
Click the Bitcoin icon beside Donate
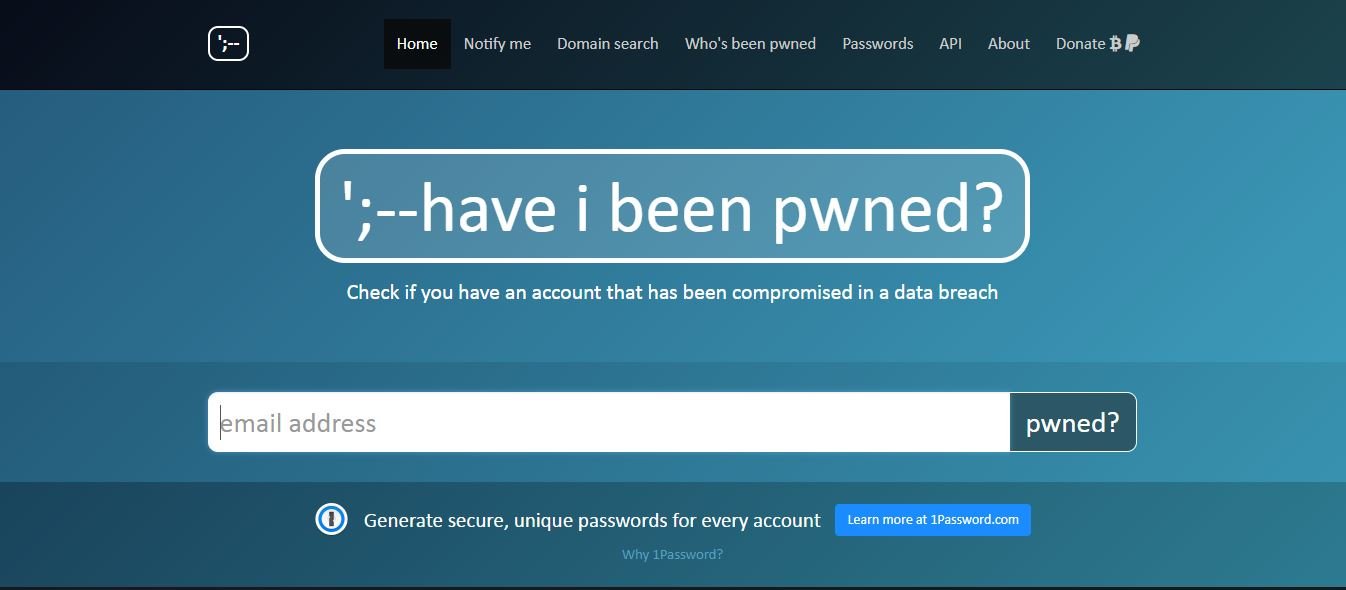[x=1116, y=43]
